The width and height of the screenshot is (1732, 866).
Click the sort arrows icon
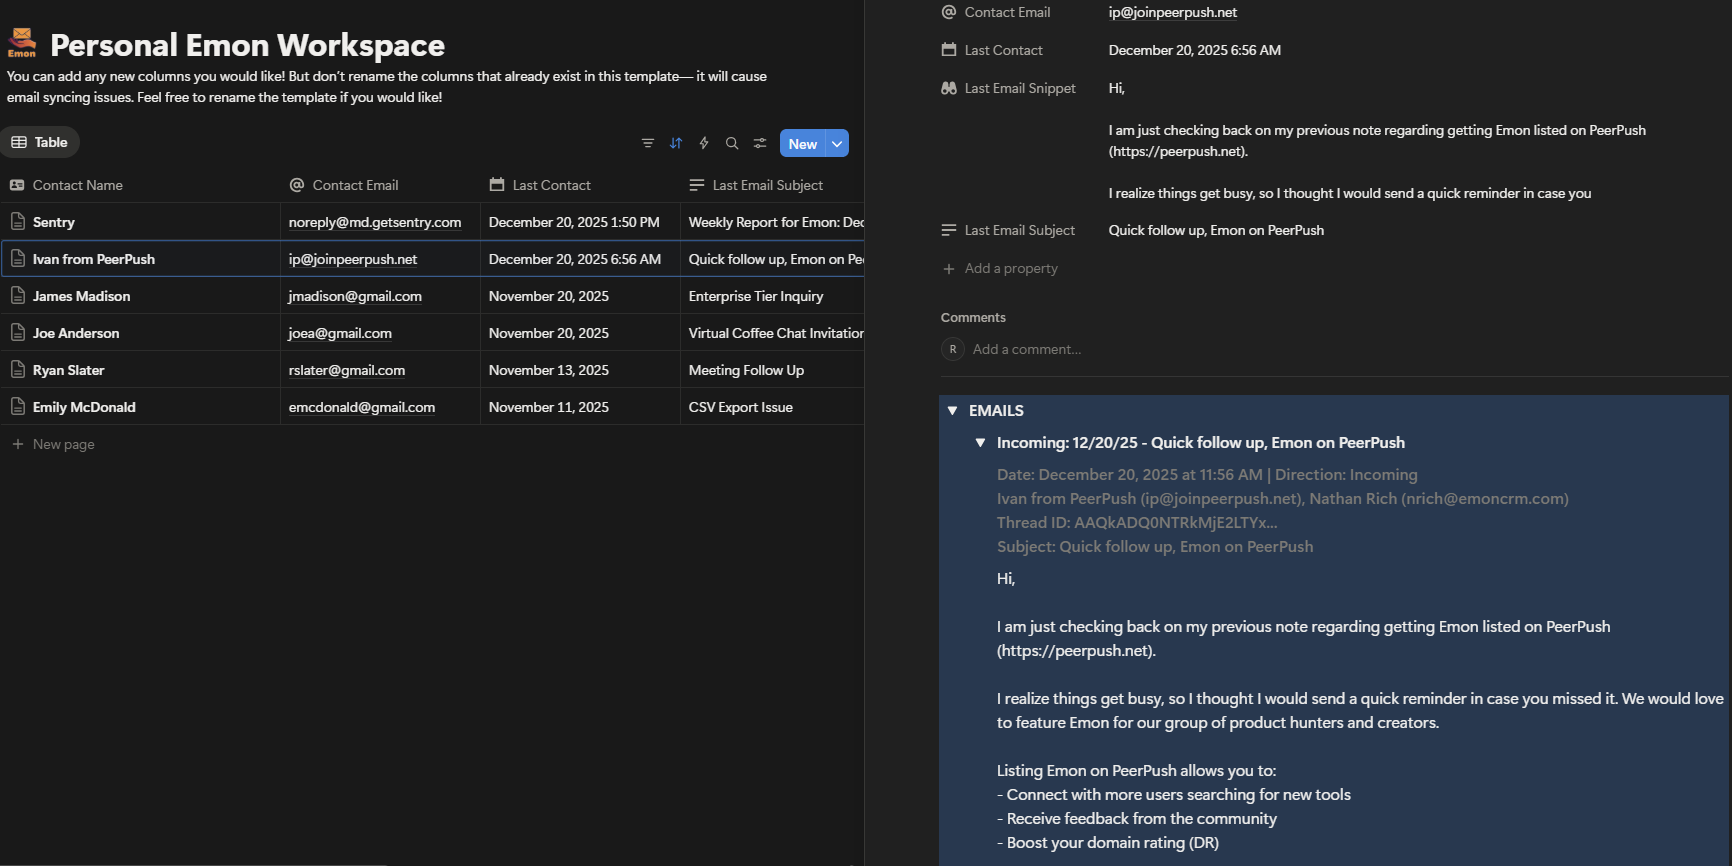pos(676,143)
